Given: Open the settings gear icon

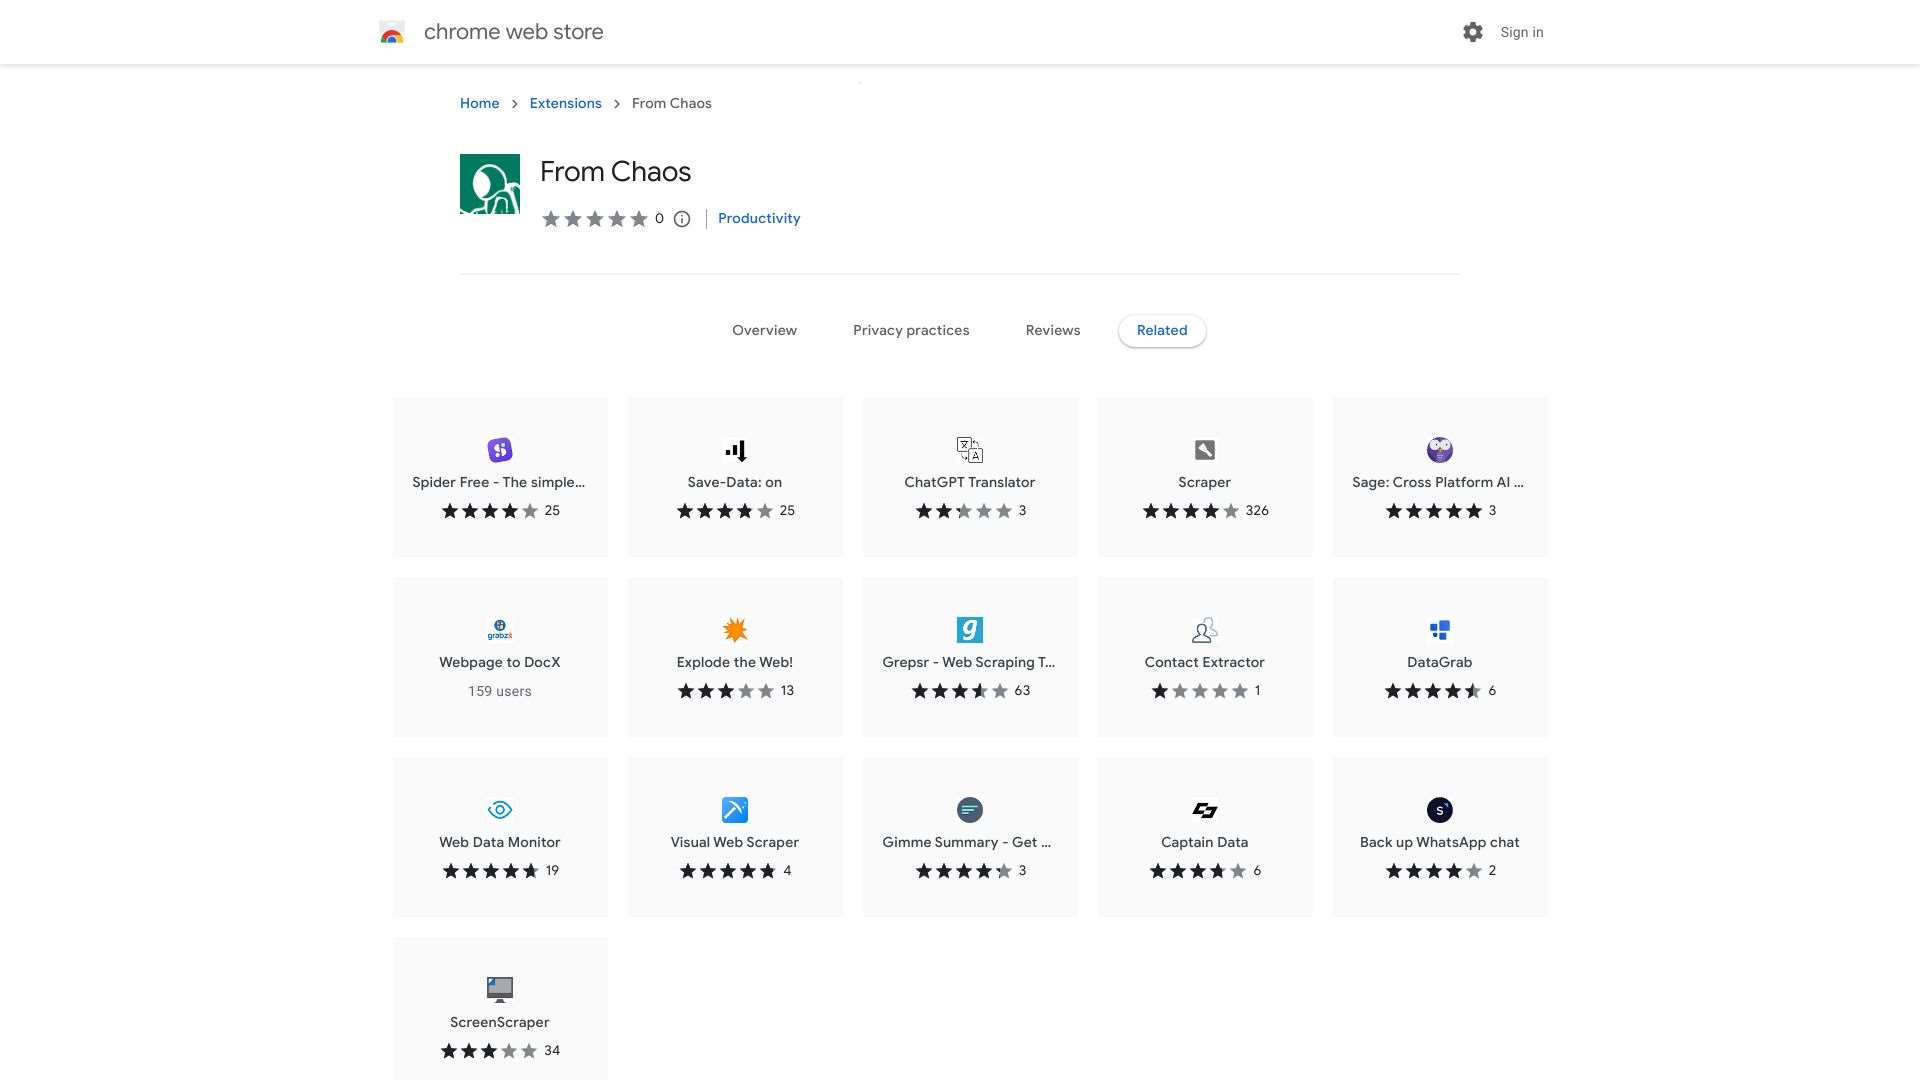Looking at the screenshot, I should tap(1472, 32).
